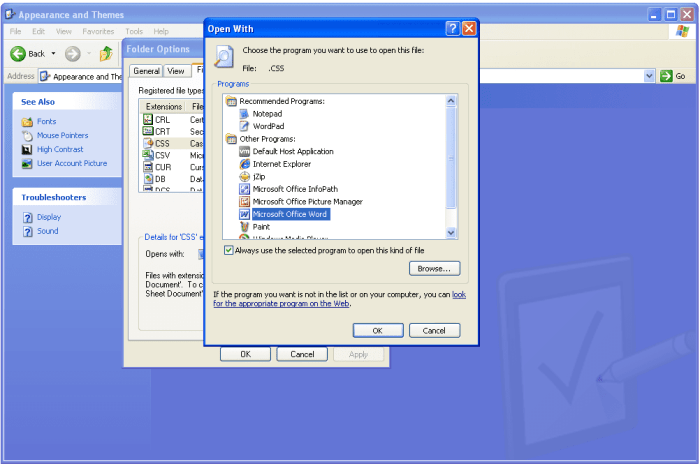Launch the Sound troubleshooter

coord(47,231)
